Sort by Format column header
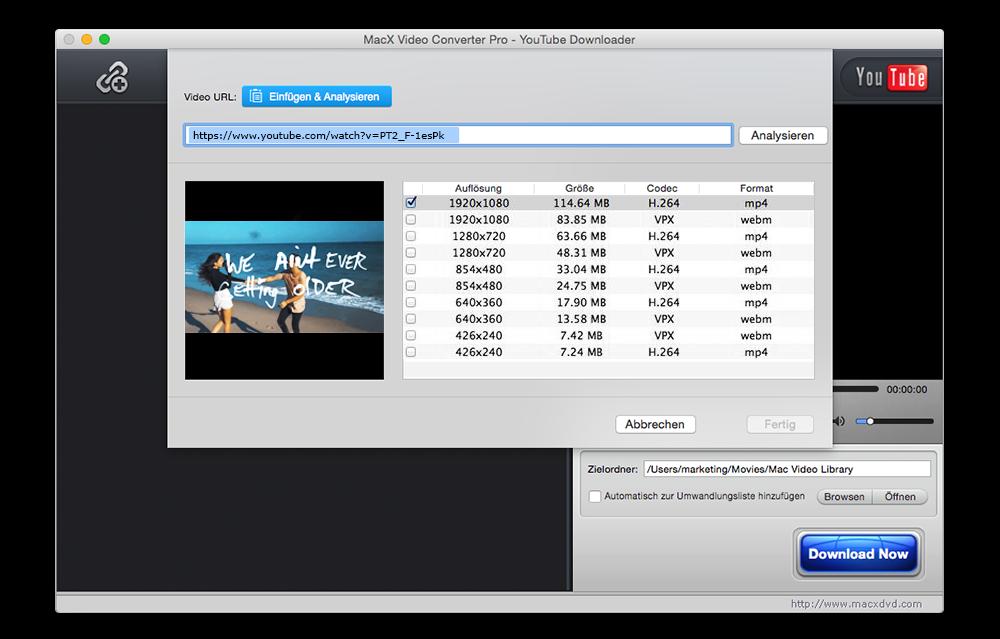The image size is (1000, 639). coord(756,188)
